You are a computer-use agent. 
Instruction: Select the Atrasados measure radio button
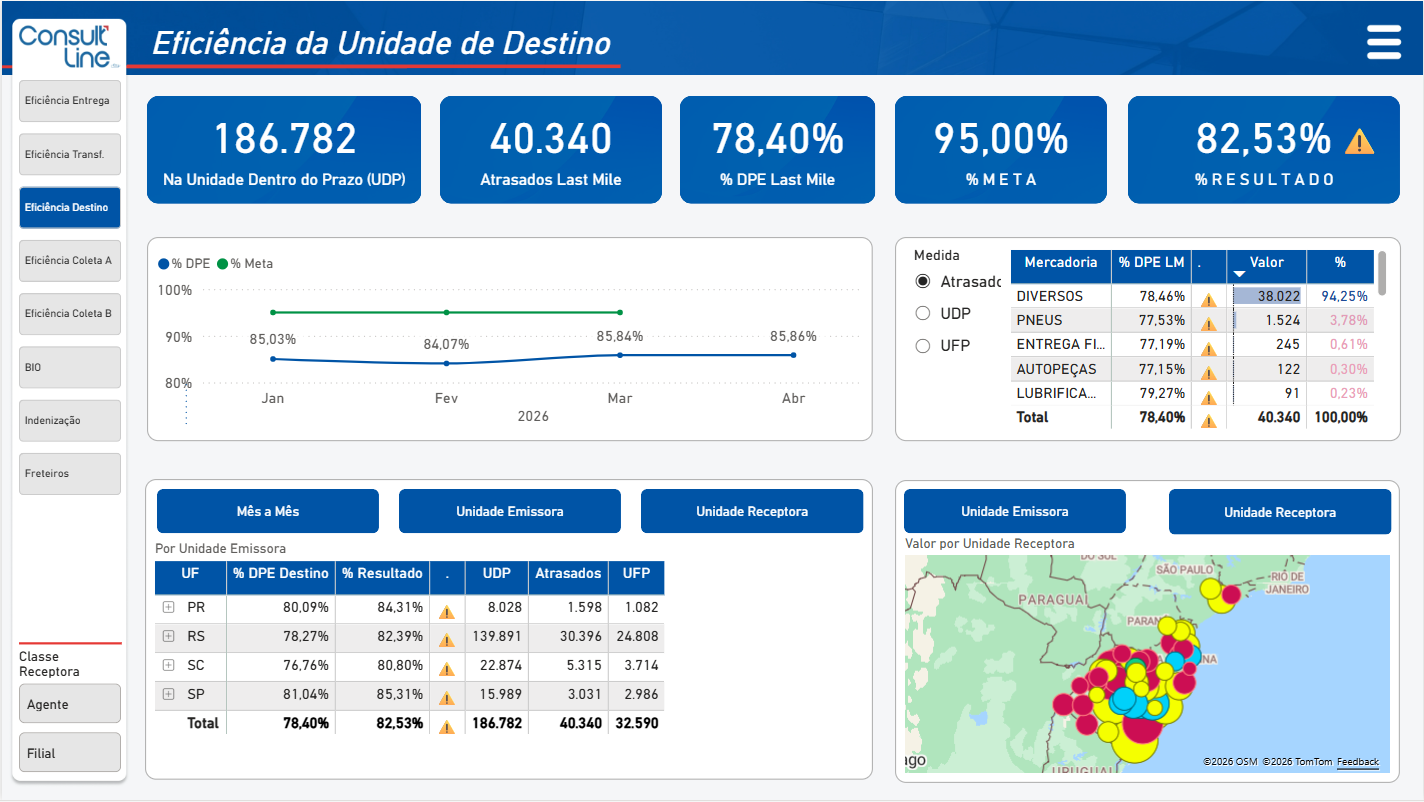(x=923, y=282)
